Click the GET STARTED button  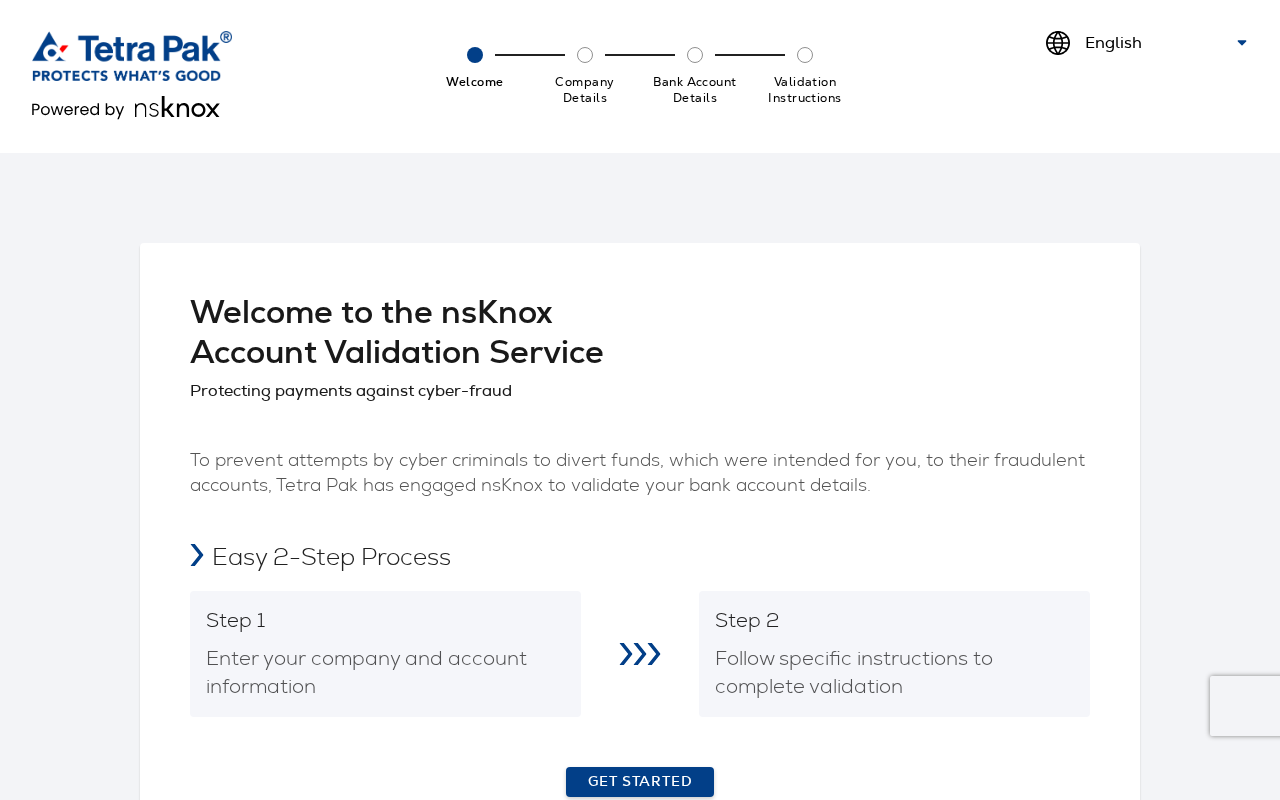click(640, 782)
